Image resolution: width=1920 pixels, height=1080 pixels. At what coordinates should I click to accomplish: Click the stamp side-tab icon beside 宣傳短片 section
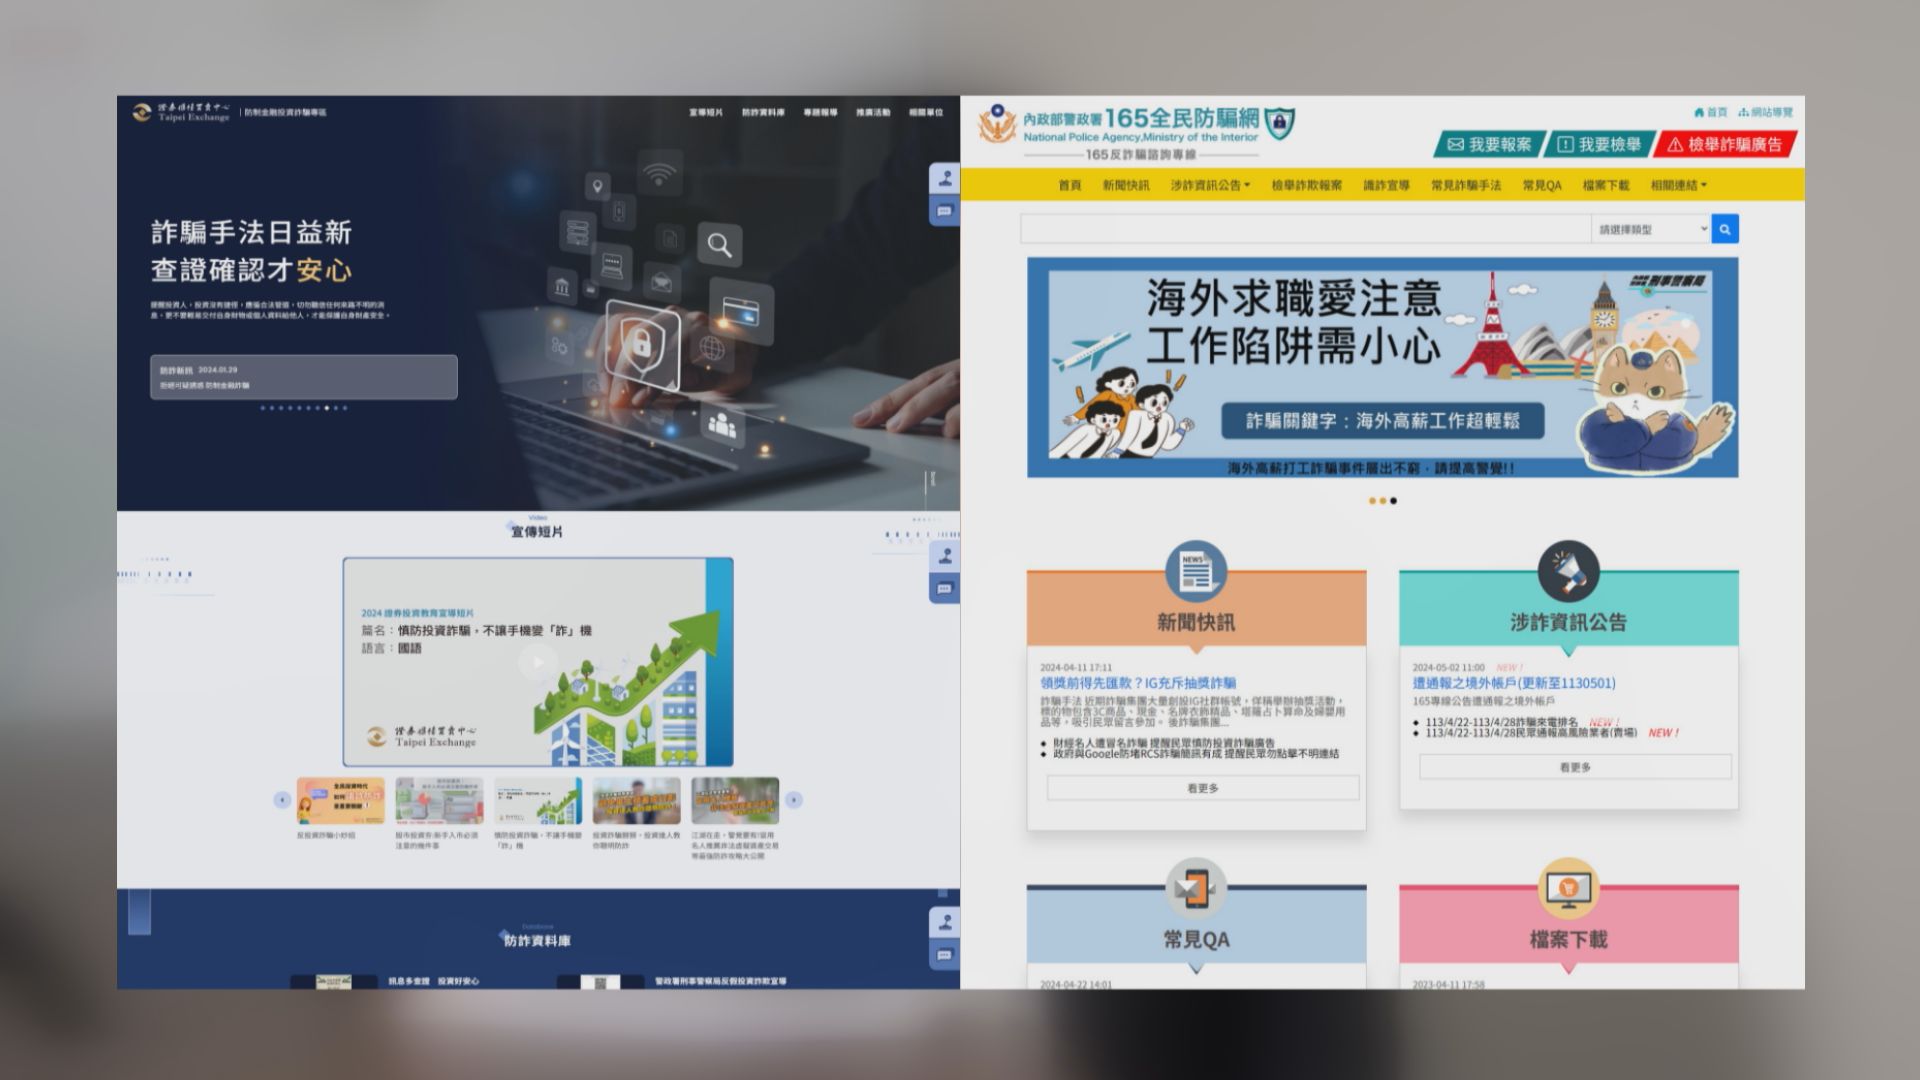(945, 557)
